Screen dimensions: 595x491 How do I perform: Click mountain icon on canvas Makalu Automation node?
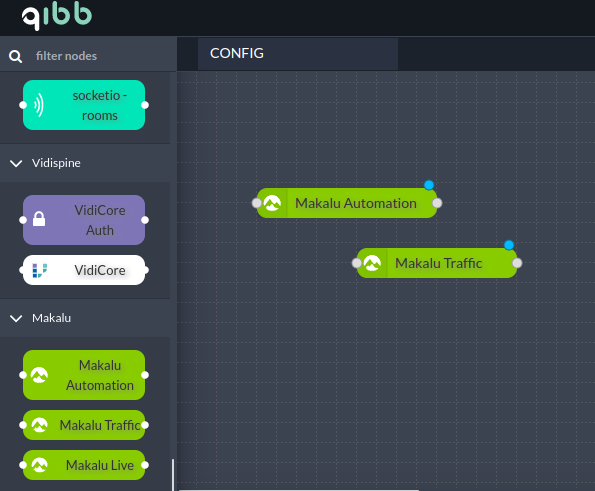272,203
